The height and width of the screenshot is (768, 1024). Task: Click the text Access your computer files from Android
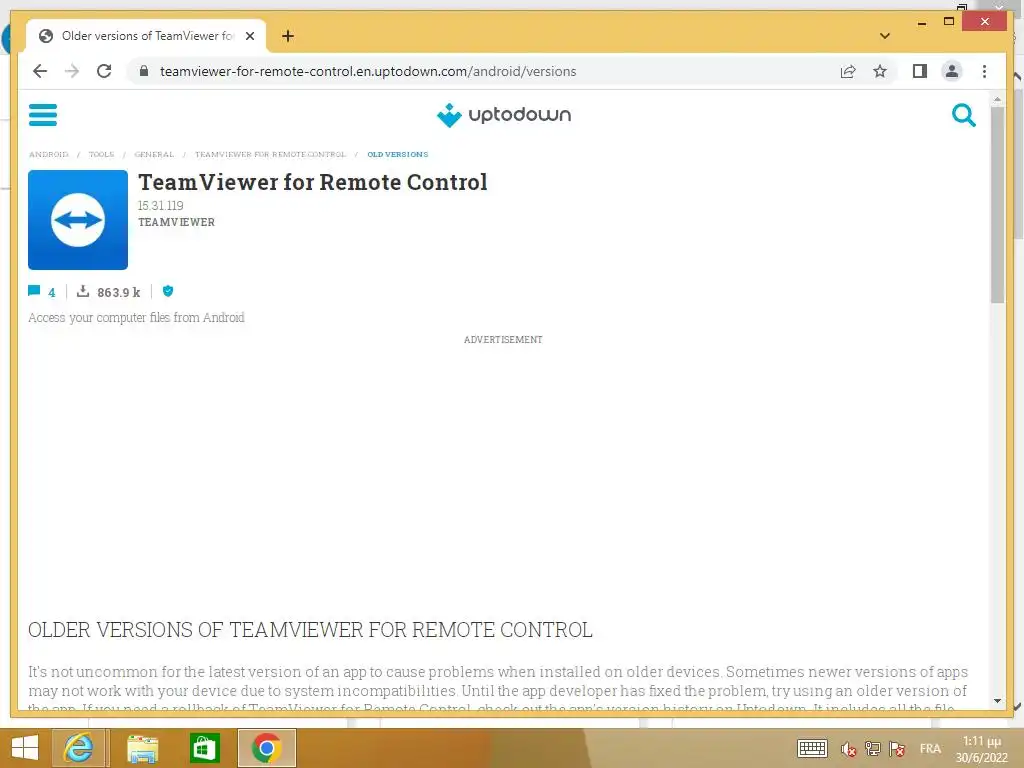tap(136, 317)
